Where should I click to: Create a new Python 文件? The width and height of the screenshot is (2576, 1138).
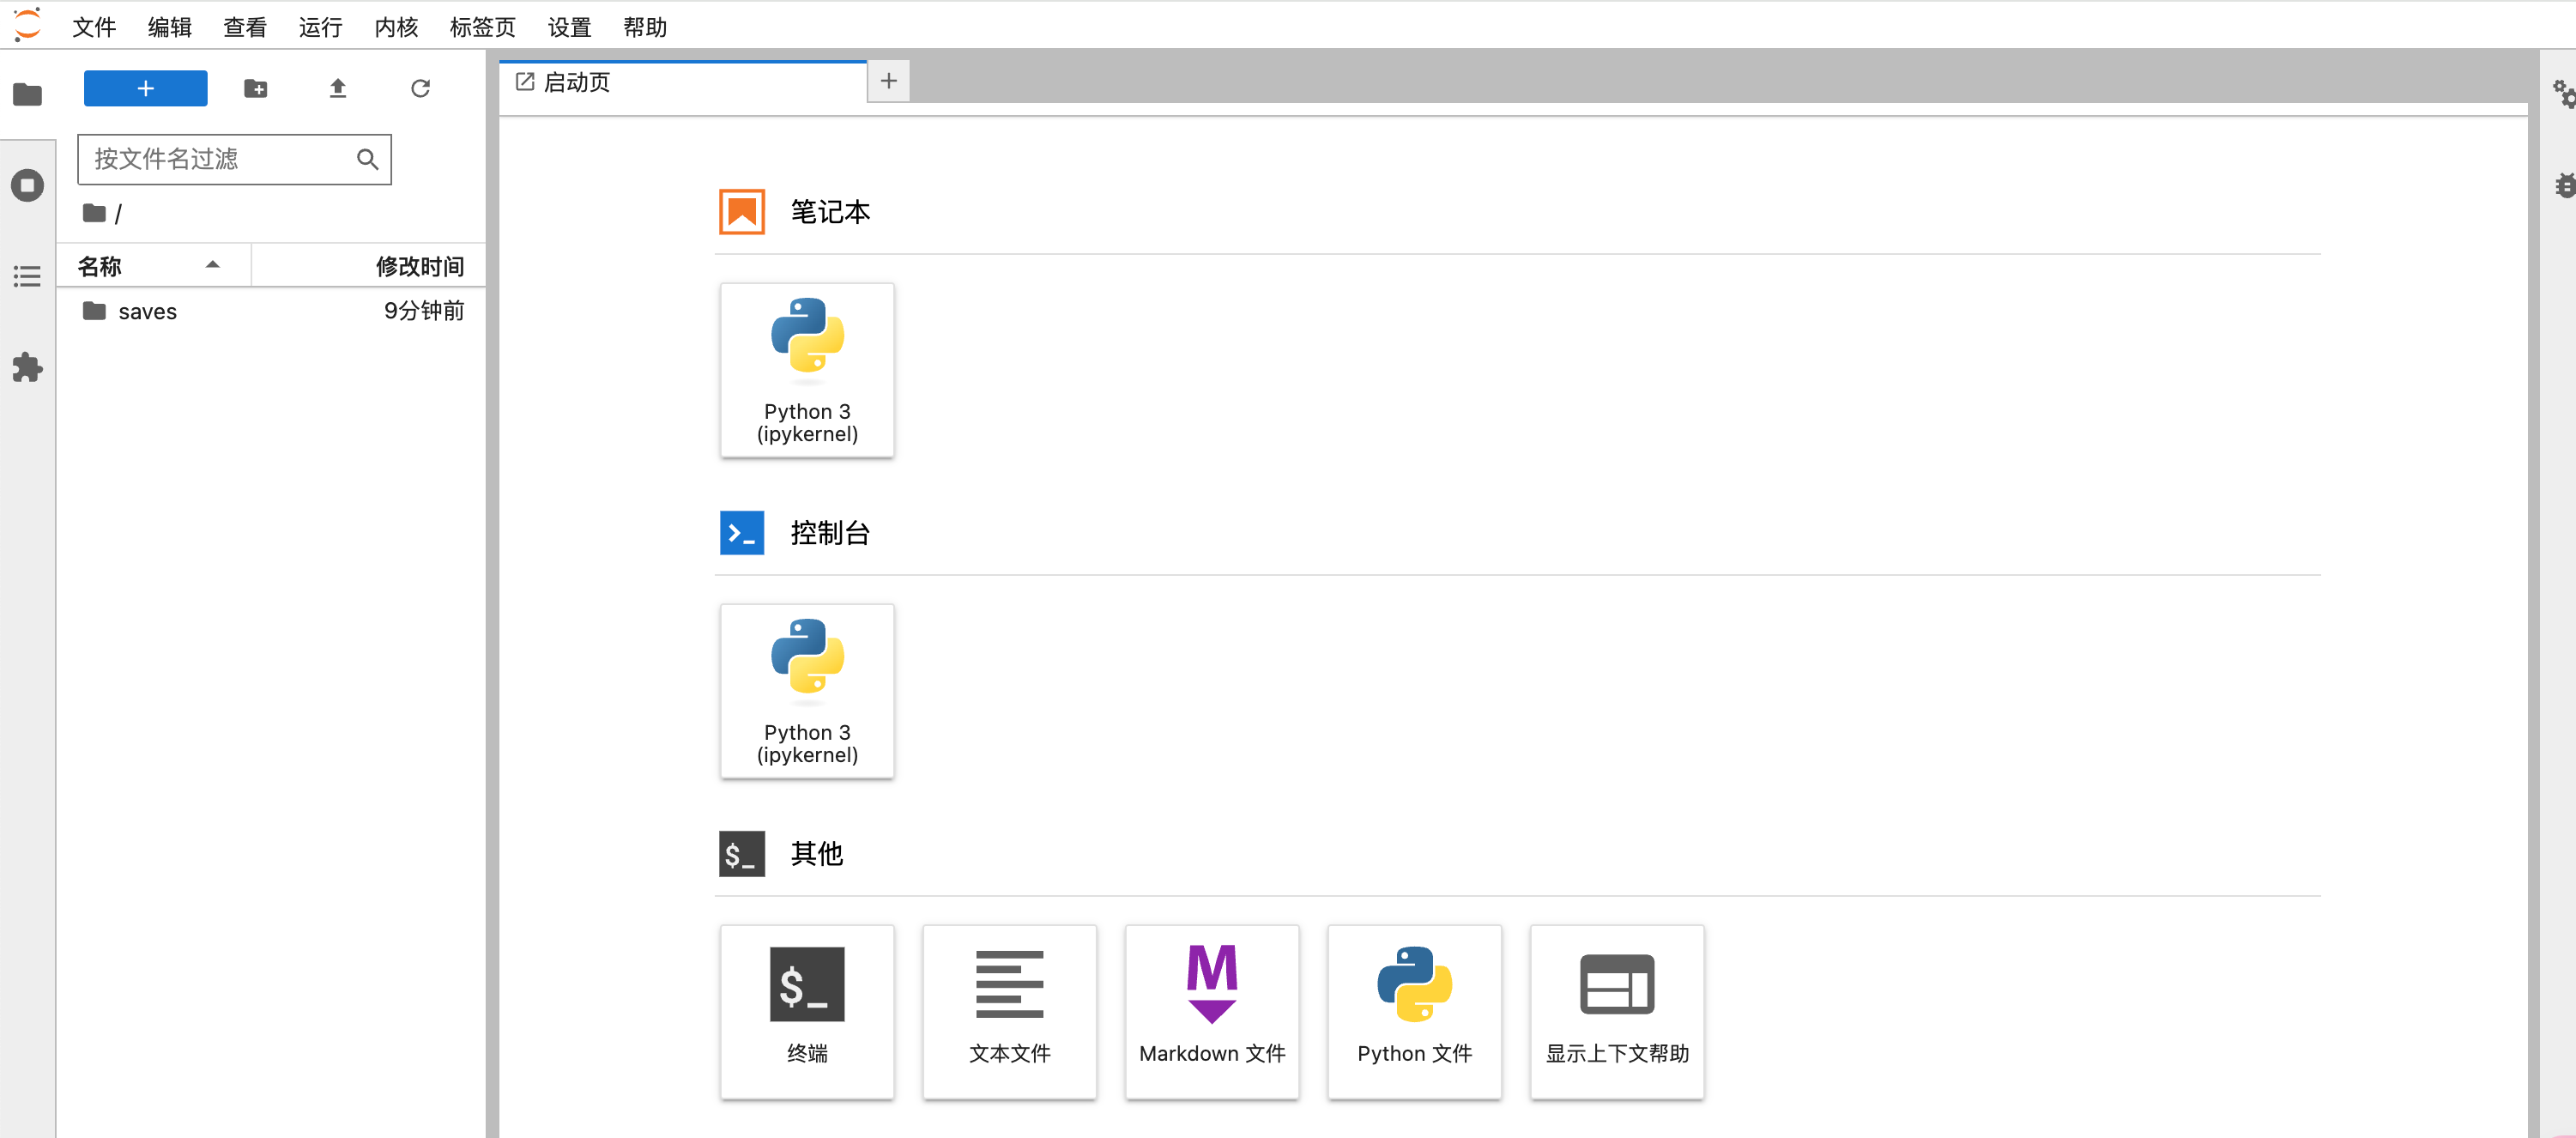coord(1414,1012)
